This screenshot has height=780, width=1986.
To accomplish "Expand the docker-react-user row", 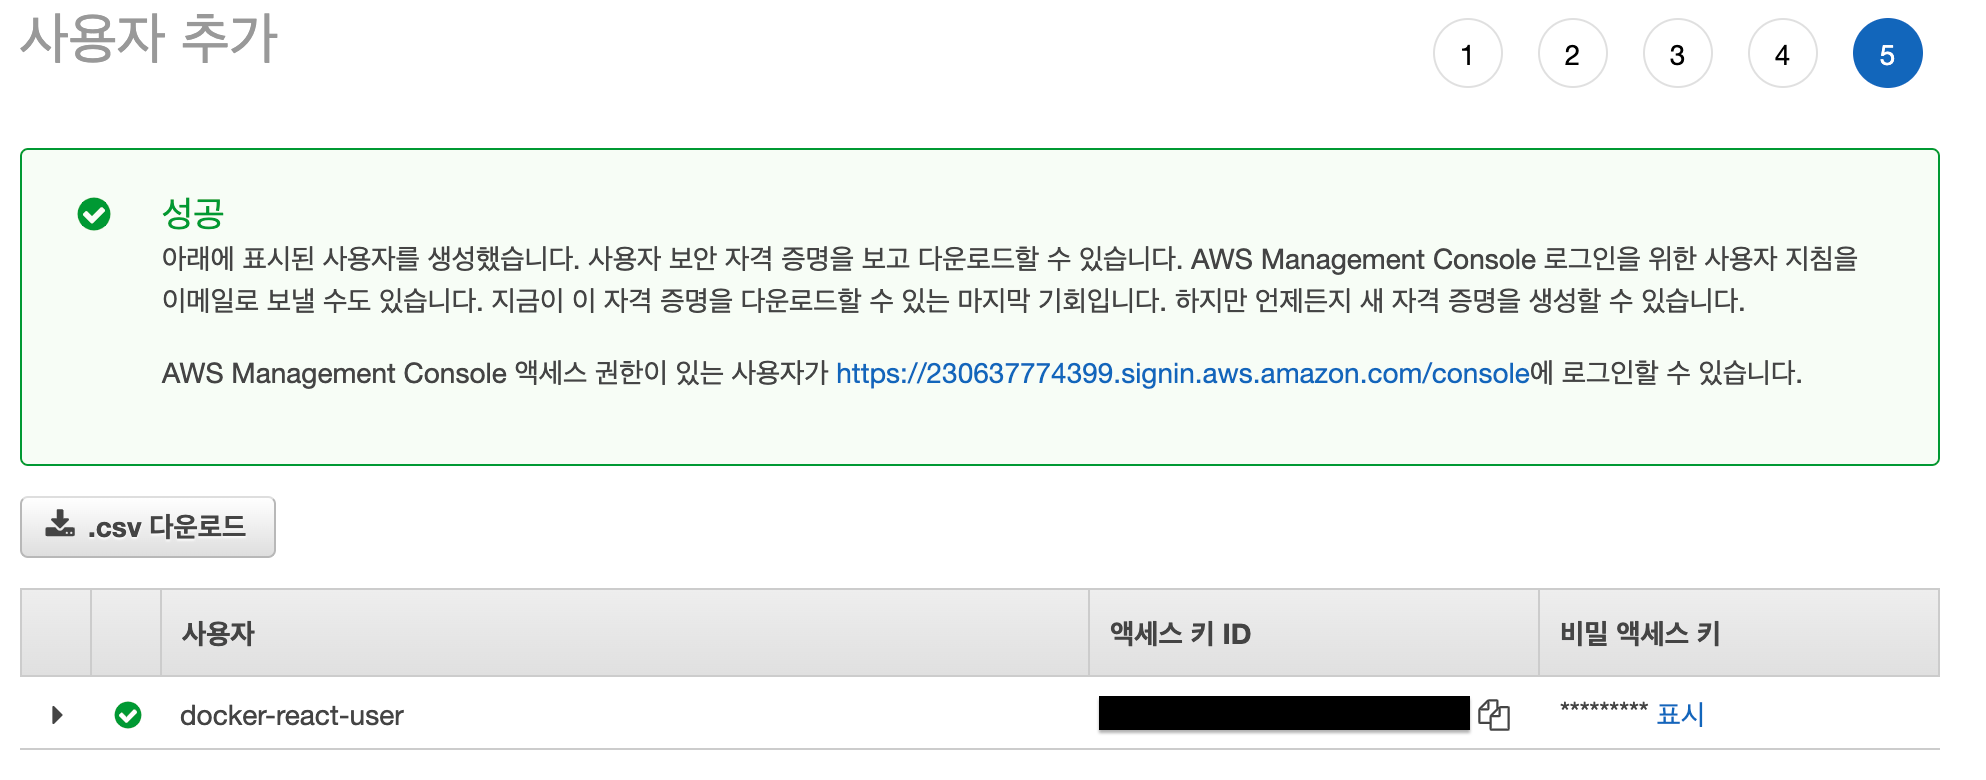I will pyautogui.click(x=57, y=715).
